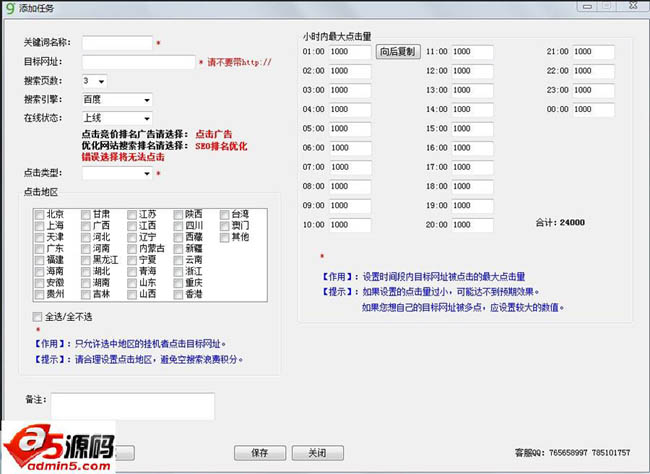Check the 台湾 region checkbox
Image resolution: width=650 pixels, height=474 pixels.
225,215
